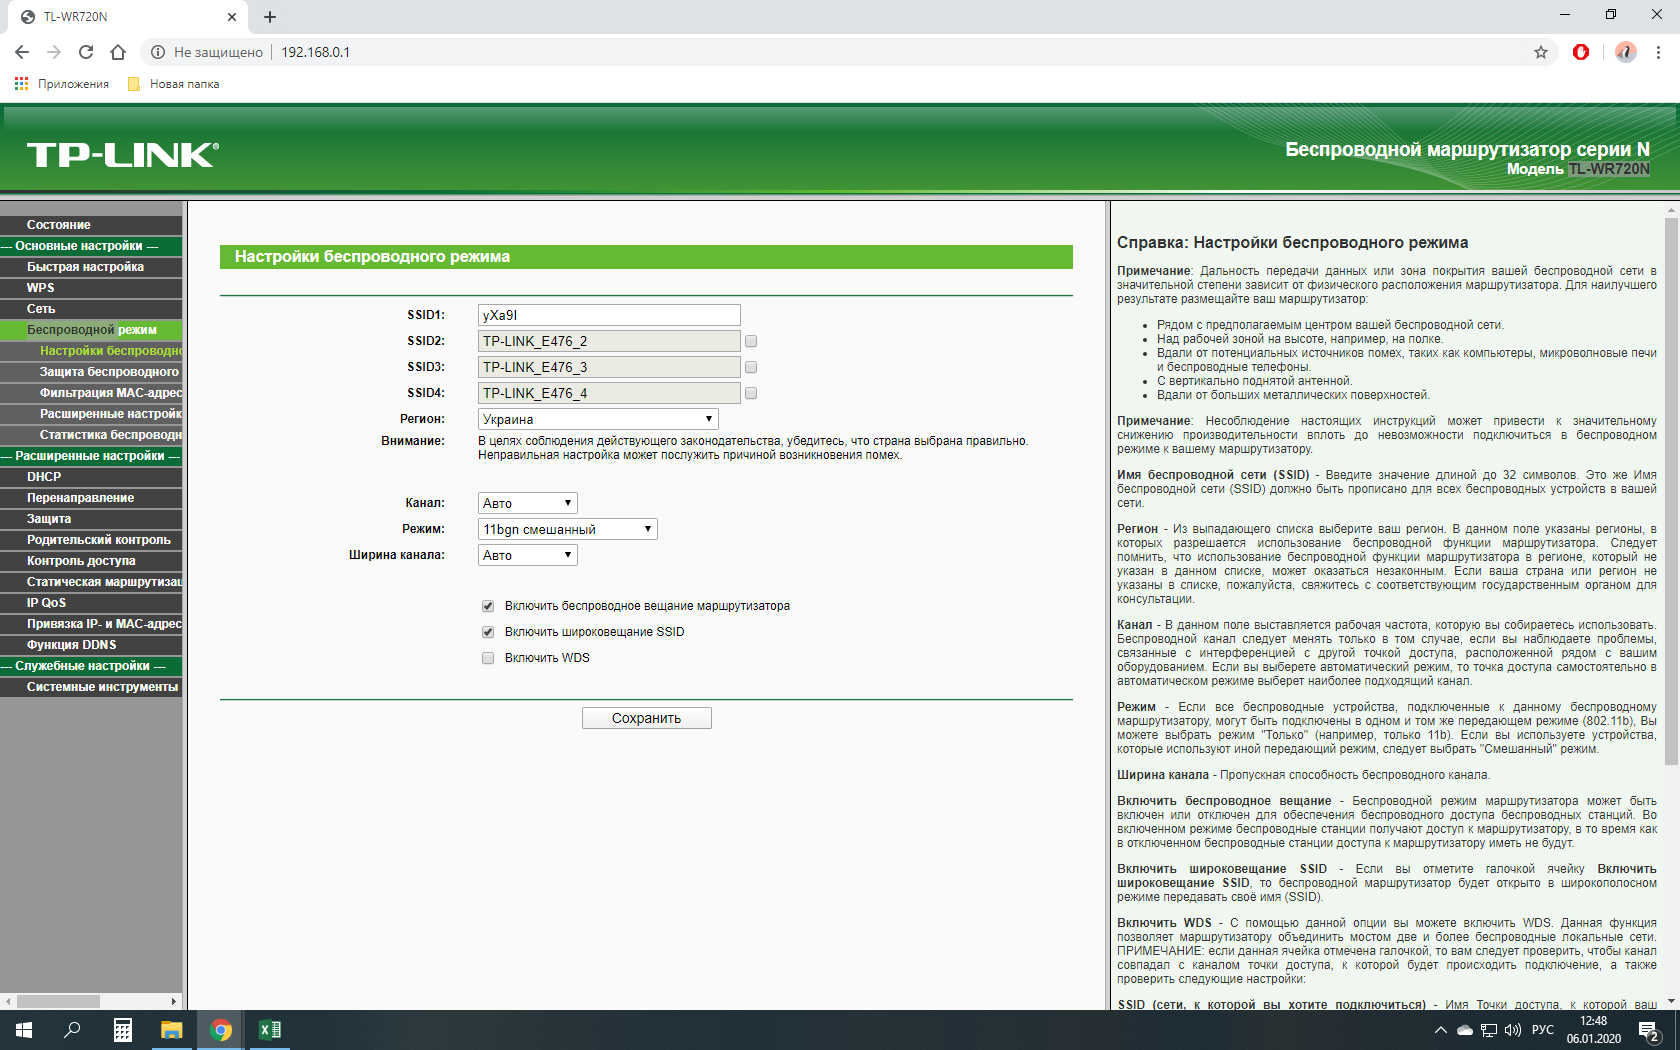1680x1050 pixels.
Task: Click the browser Forward arrow
Action: pos(54,52)
